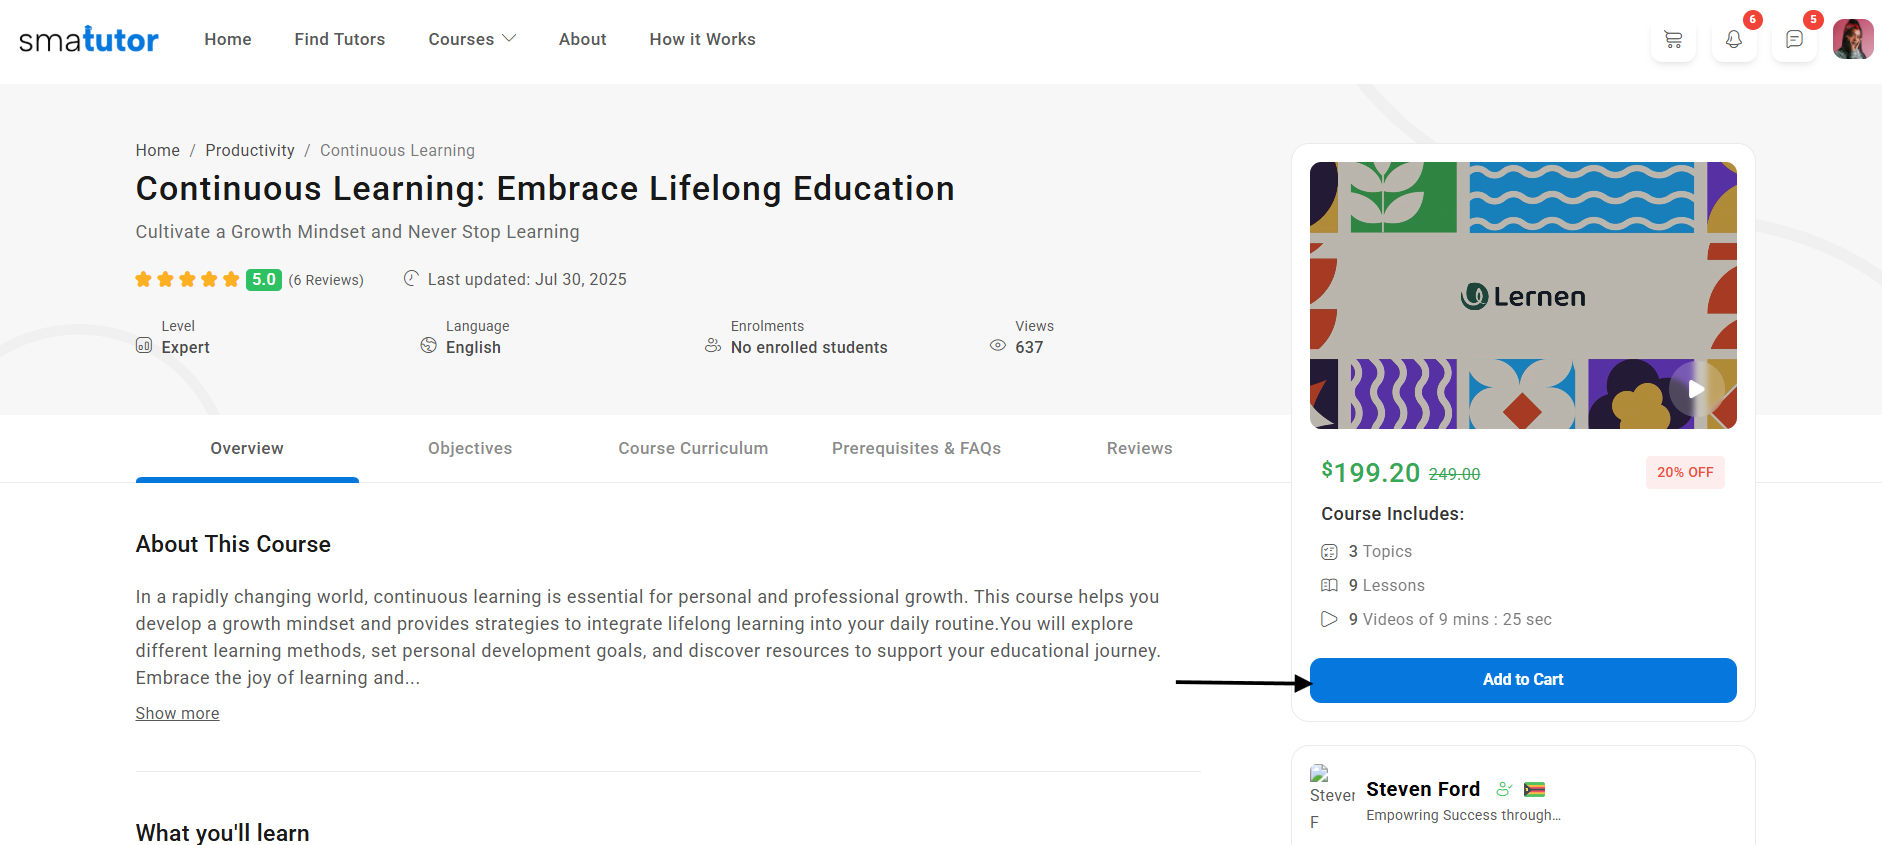The width and height of the screenshot is (1882, 845).
Task: Open the Course Curriculum tab
Action: click(693, 448)
